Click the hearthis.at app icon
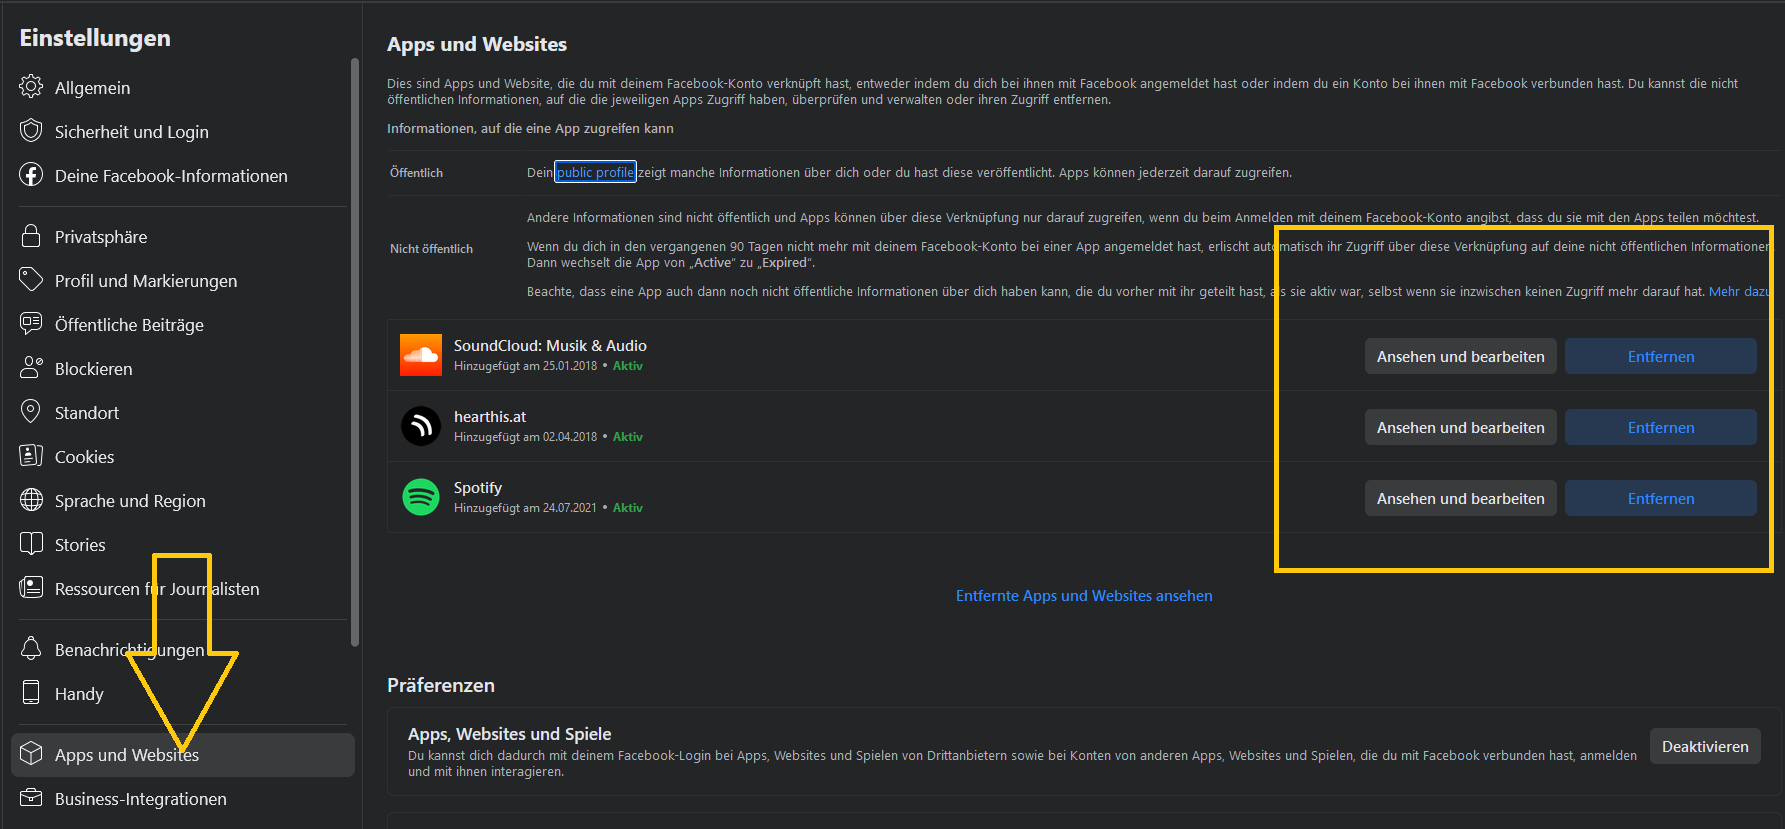Image resolution: width=1785 pixels, height=829 pixels. coord(420,426)
